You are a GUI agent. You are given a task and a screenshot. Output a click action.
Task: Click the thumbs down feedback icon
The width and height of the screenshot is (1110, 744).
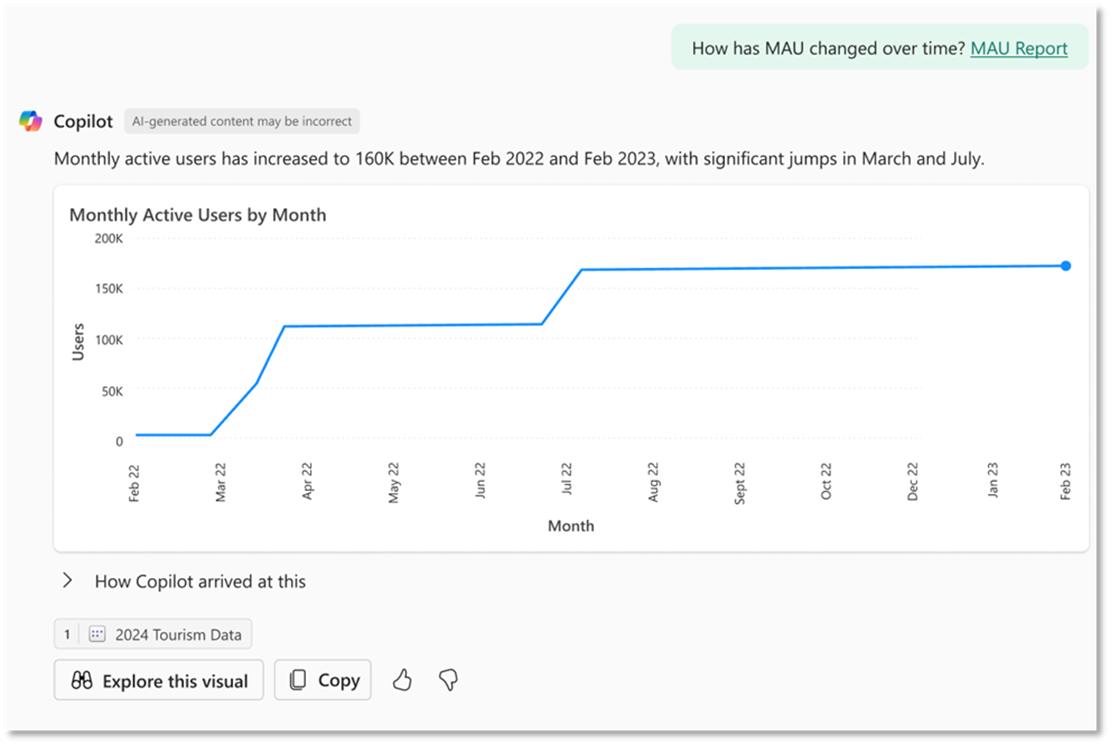tap(448, 680)
